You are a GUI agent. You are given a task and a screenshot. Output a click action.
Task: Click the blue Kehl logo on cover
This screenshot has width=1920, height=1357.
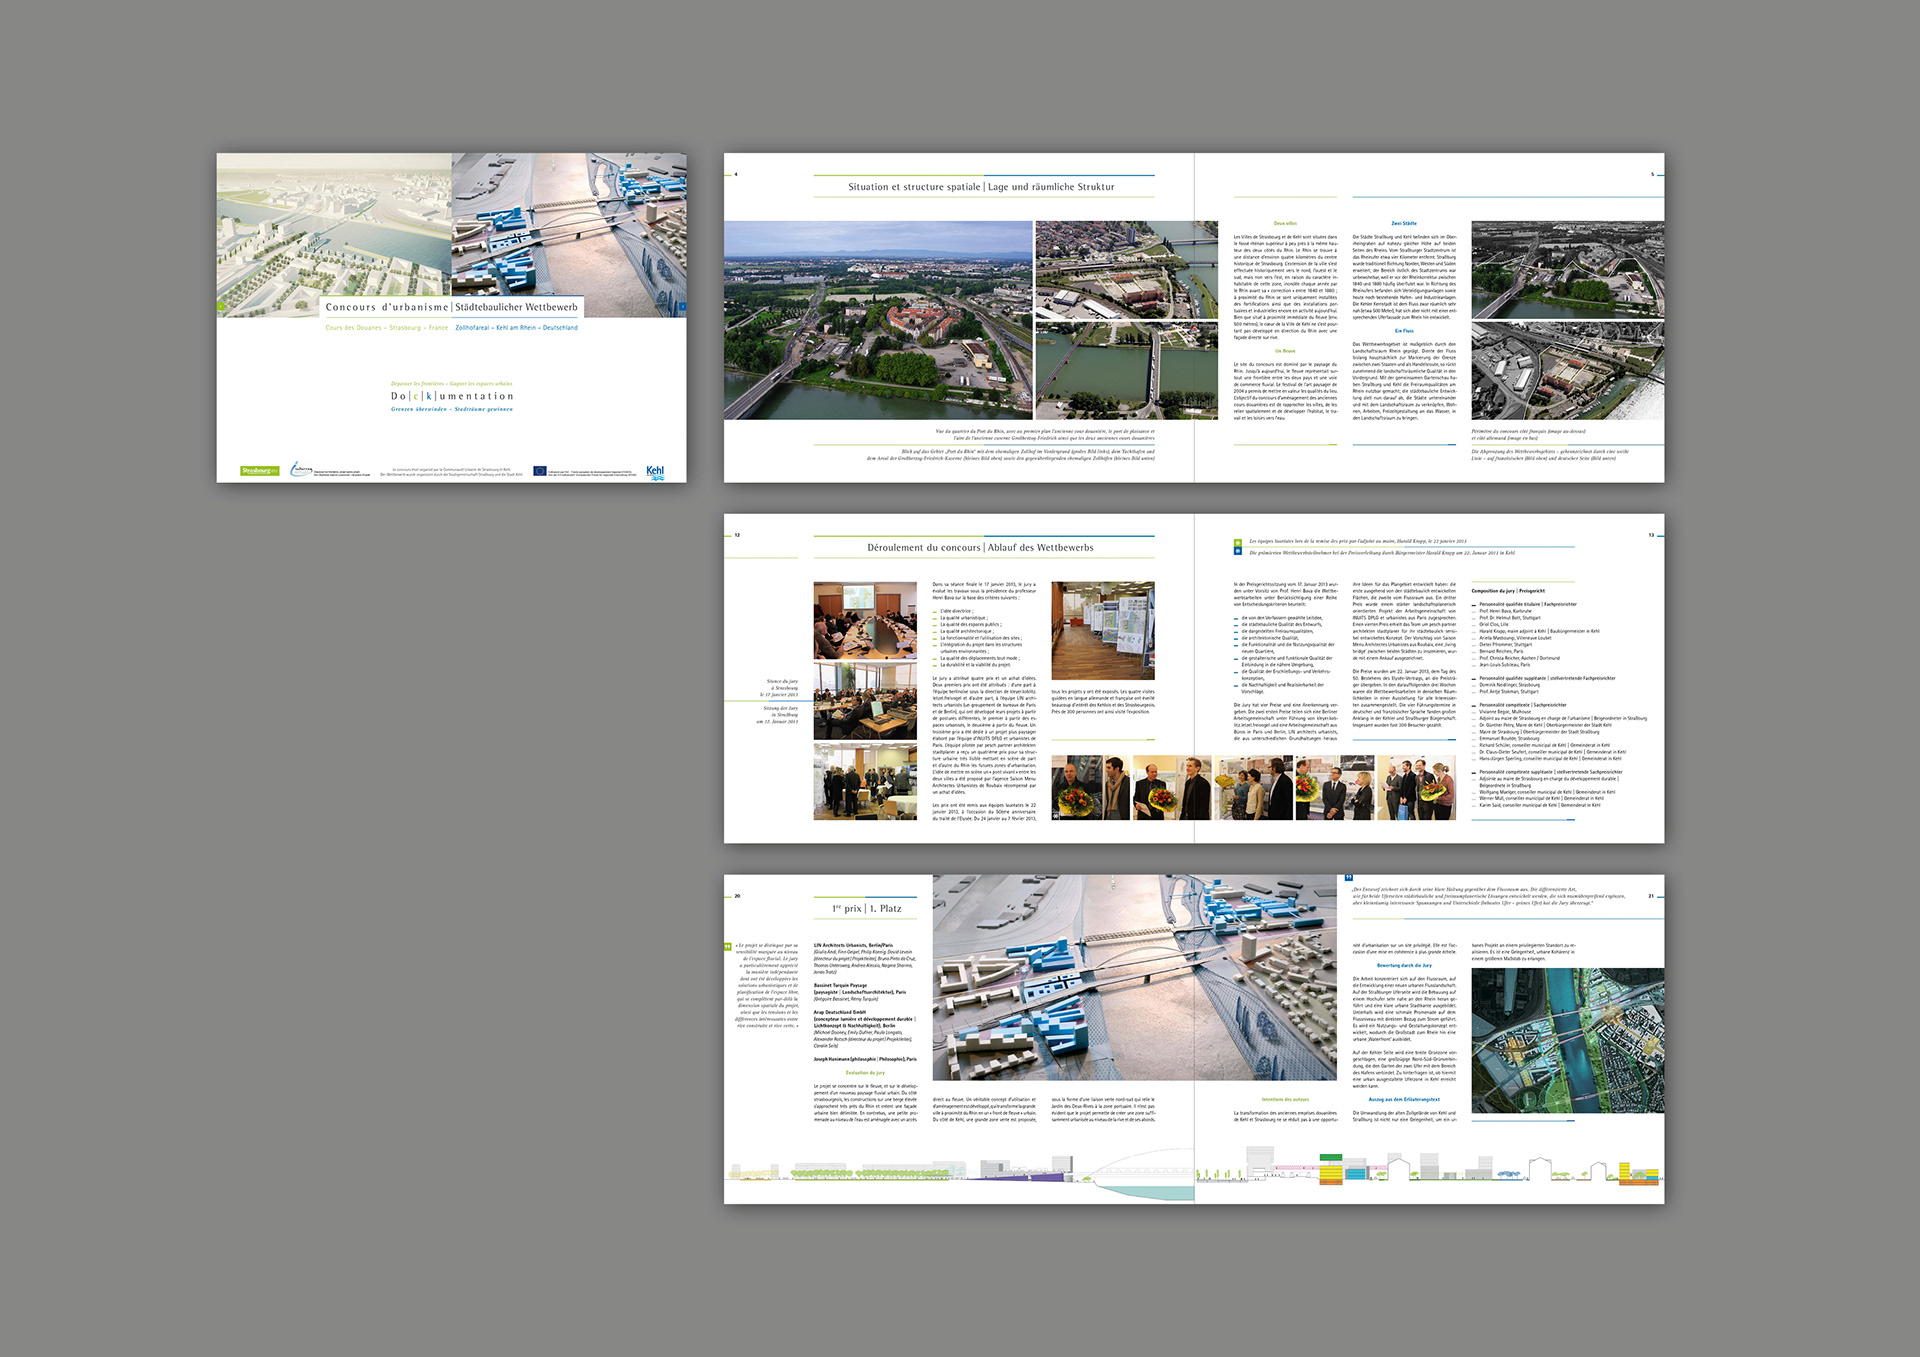(x=655, y=471)
